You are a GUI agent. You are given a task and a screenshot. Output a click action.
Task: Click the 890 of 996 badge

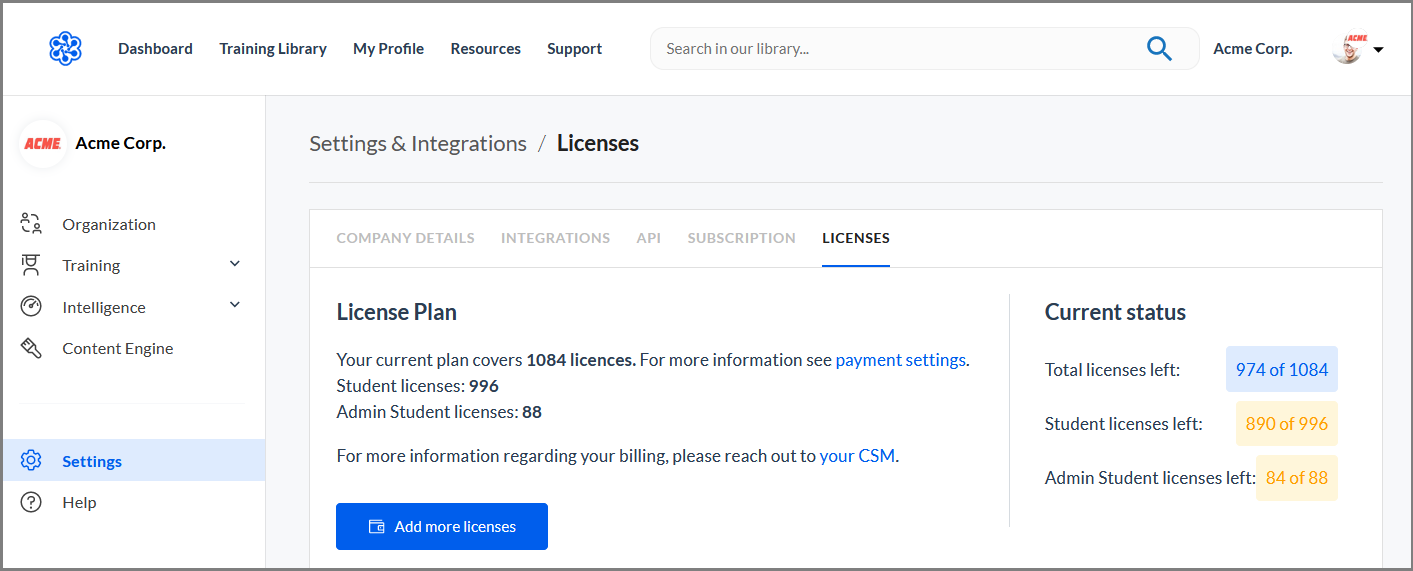click(1287, 423)
